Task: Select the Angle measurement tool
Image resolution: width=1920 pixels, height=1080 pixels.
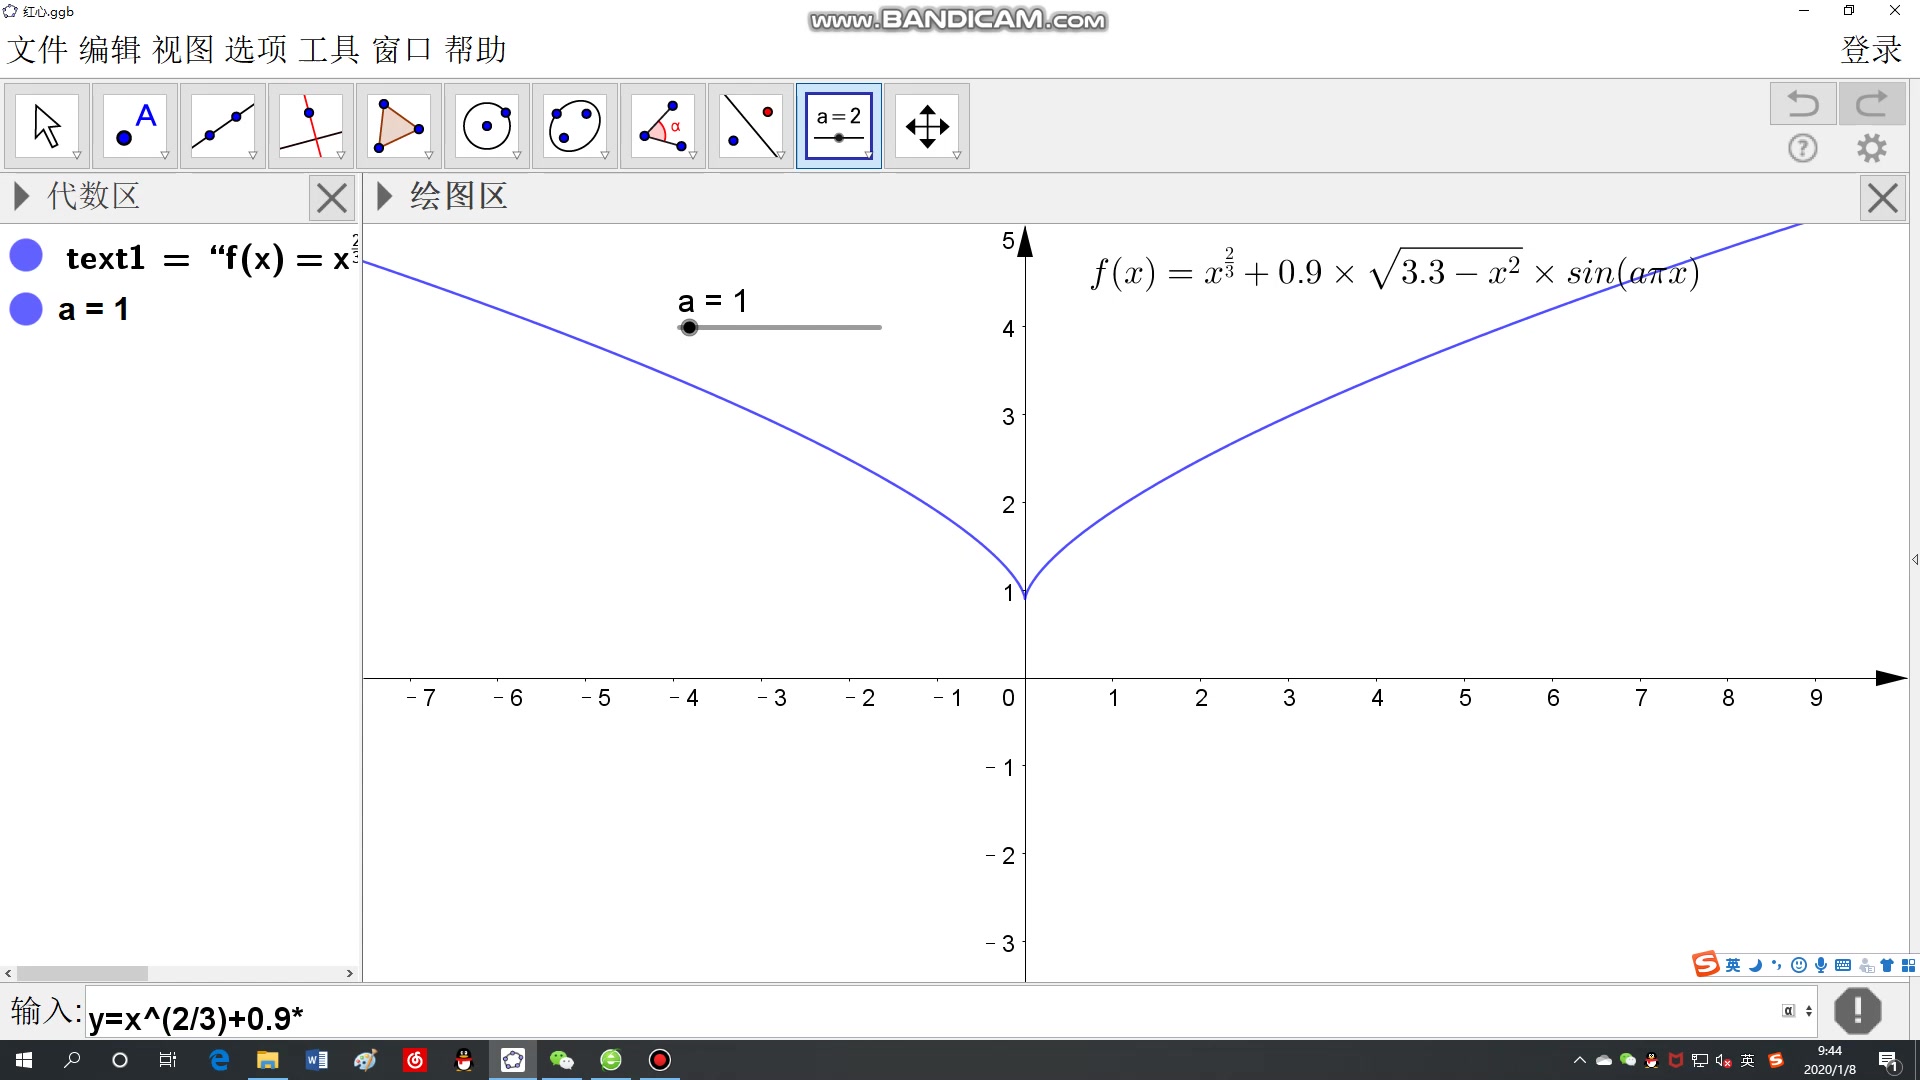Action: [663, 126]
